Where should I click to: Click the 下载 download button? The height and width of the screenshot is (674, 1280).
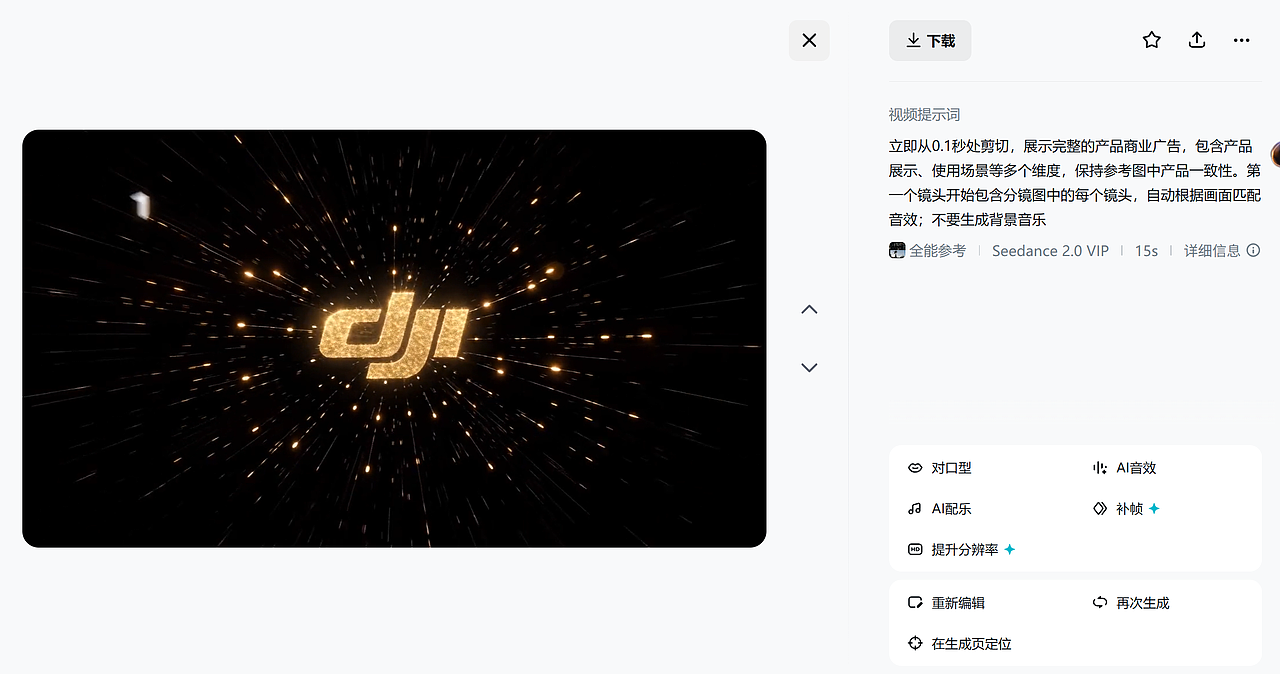pos(930,41)
